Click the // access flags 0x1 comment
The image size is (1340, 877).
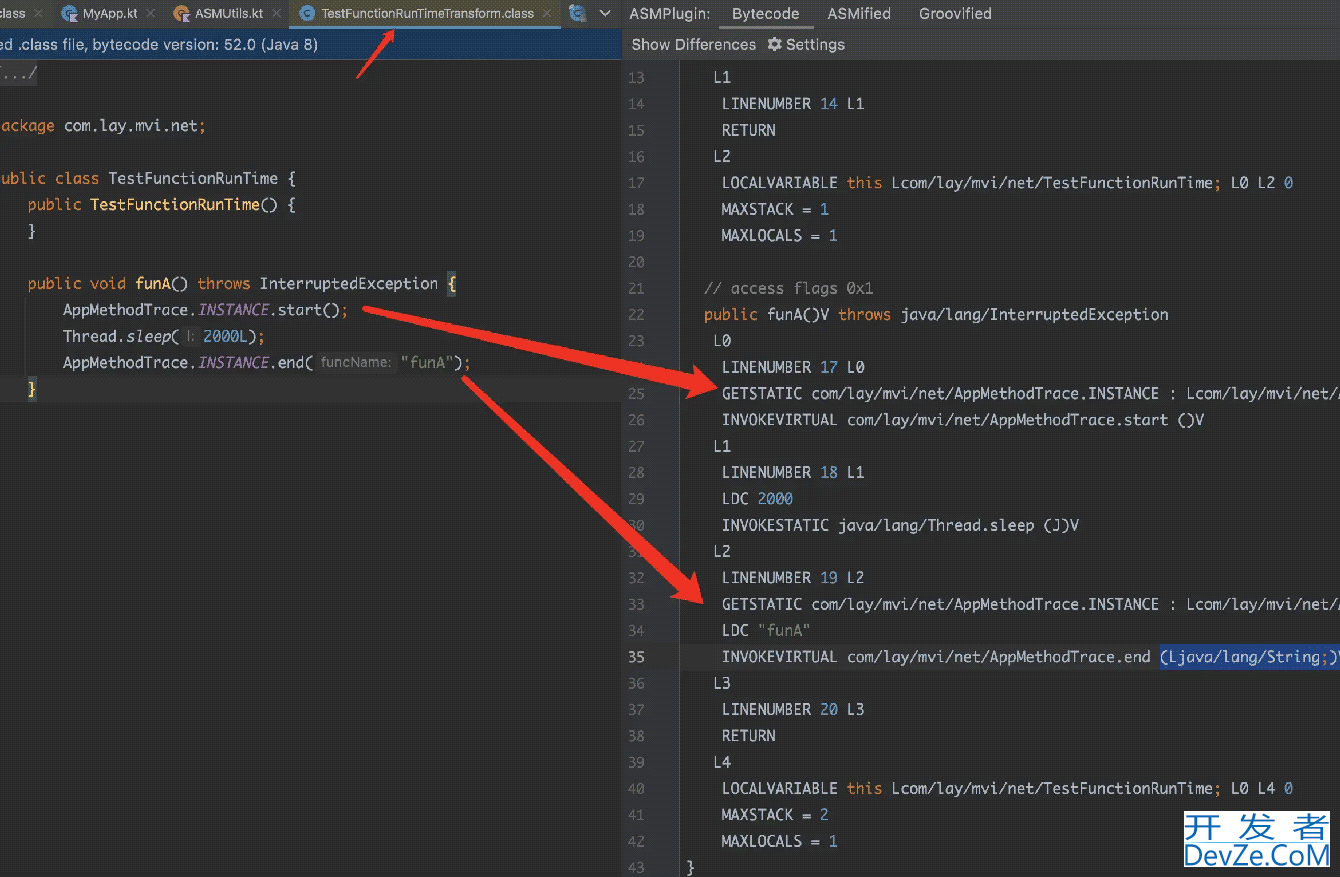coord(788,288)
